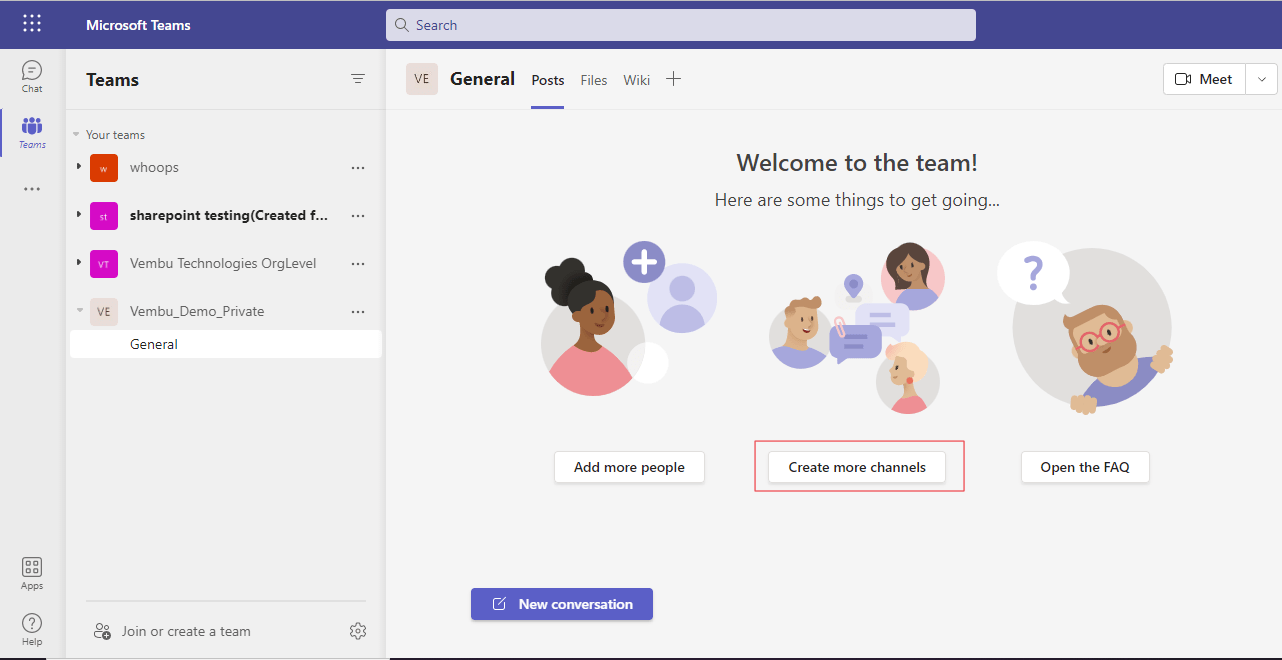Expand the whoops team
This screenshot has width=1282, height=660.
tap(79, 167)
